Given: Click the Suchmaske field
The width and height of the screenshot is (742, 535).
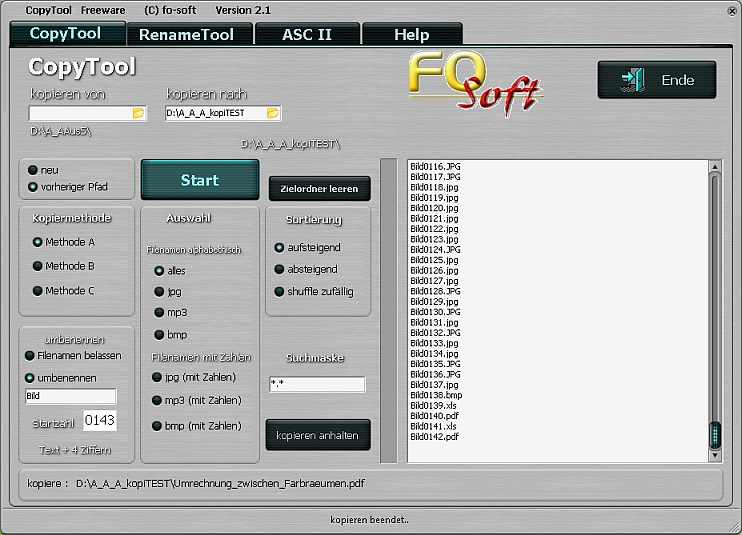Looking at the screenshot, I should point(318,384).
